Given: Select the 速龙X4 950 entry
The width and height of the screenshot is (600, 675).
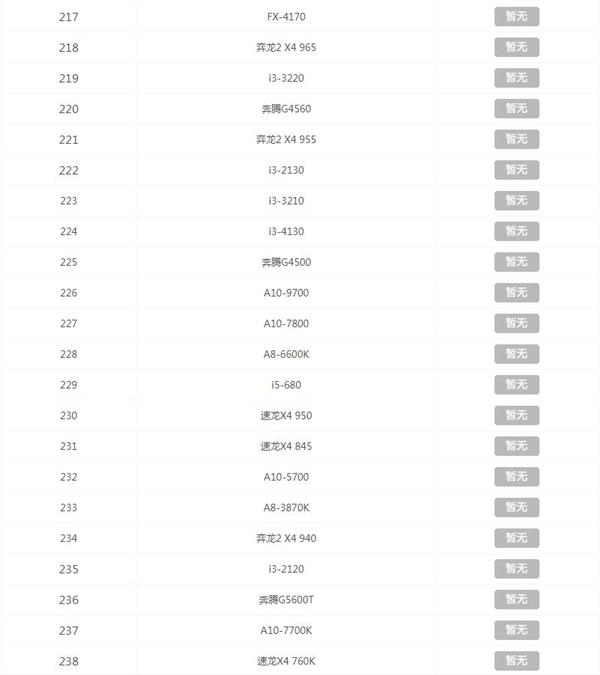Looking at the screenshot, I should pos(286,416).
